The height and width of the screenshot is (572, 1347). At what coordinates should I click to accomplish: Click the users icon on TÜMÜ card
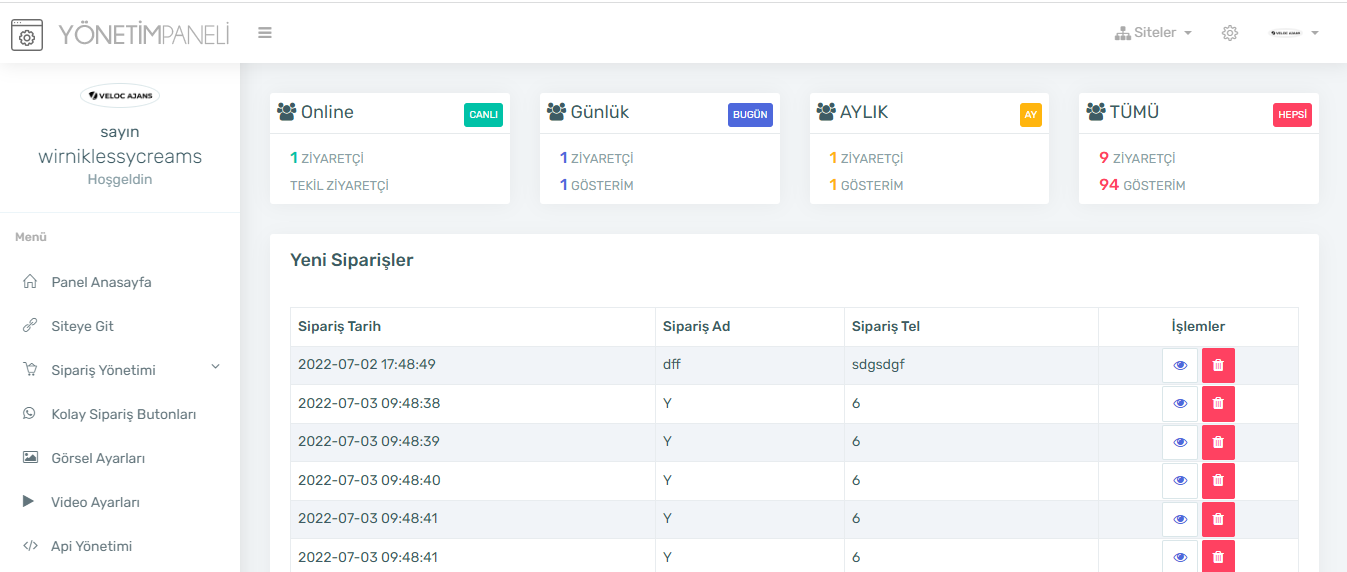point(1096,112)
